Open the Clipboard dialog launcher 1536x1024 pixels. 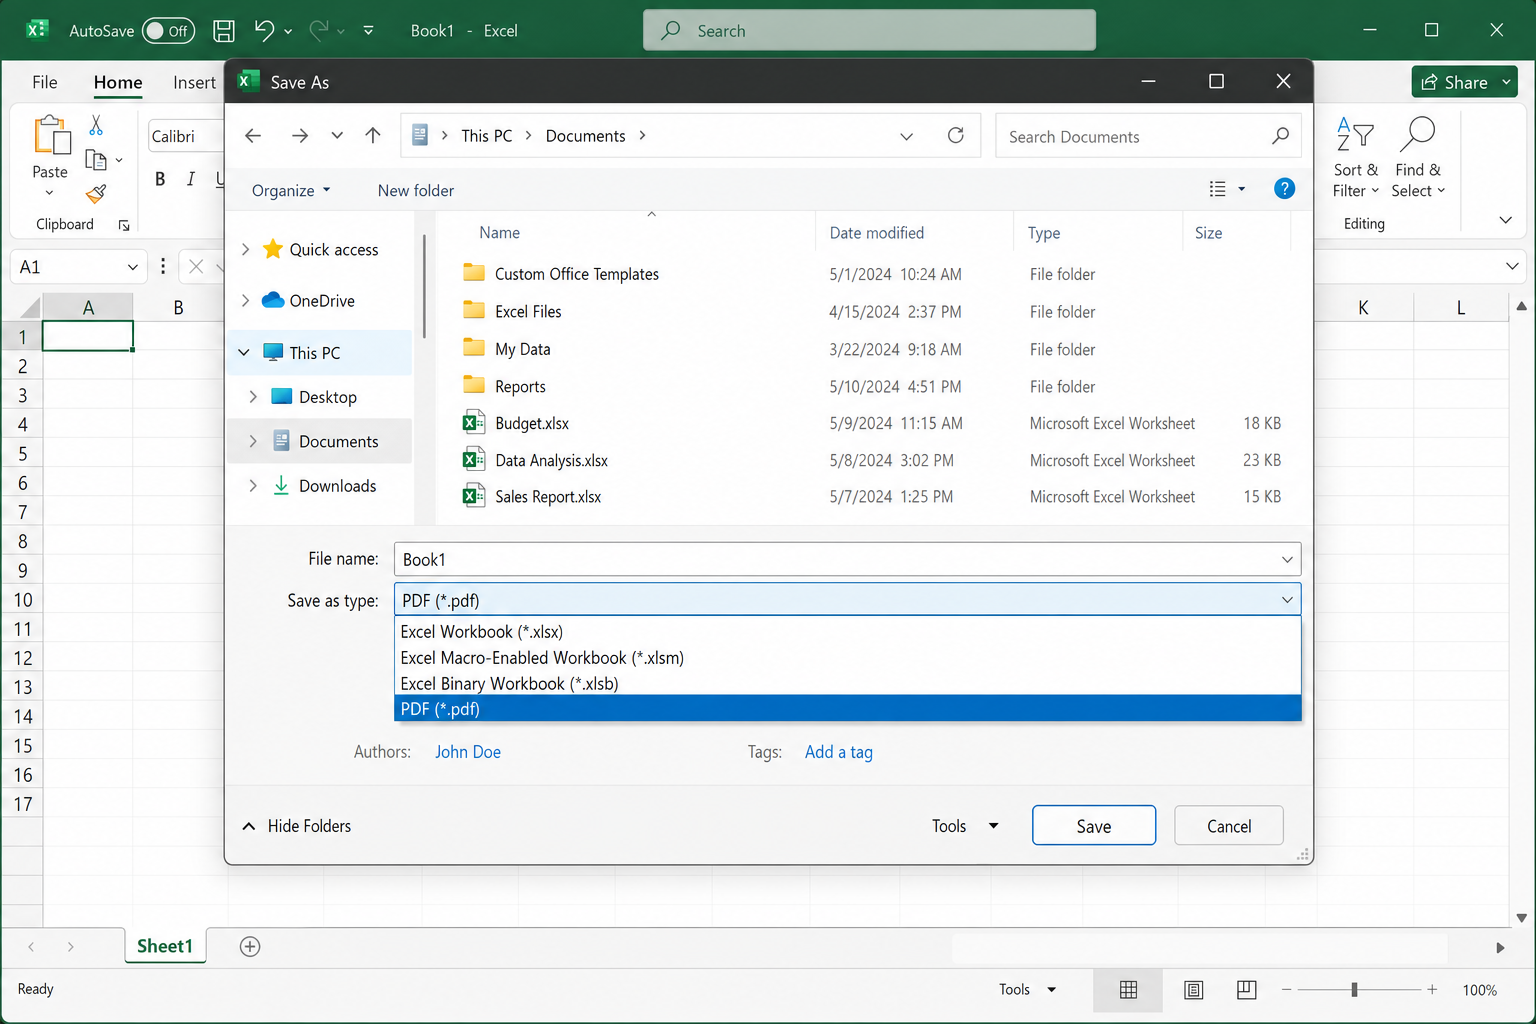124,225
